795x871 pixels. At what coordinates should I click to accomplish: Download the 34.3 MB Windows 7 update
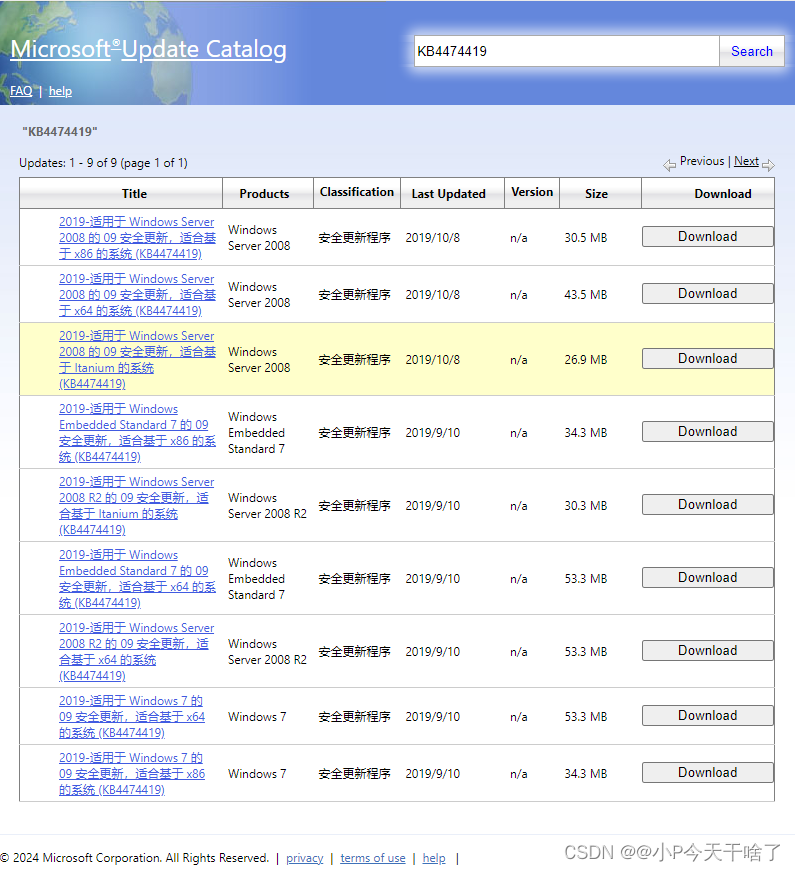(708, 773)
